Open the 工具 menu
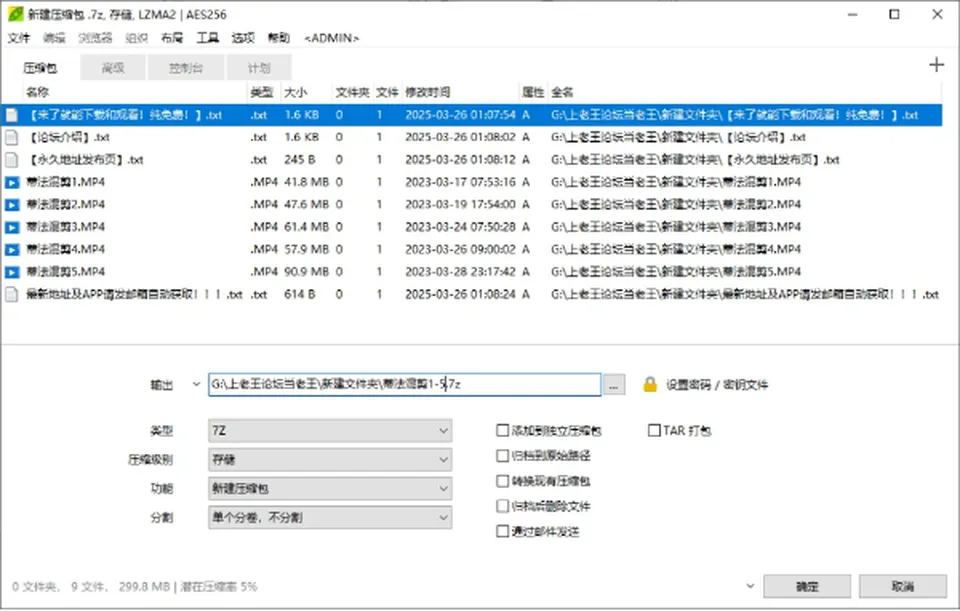The image size is (960, 611). (208, 38)
